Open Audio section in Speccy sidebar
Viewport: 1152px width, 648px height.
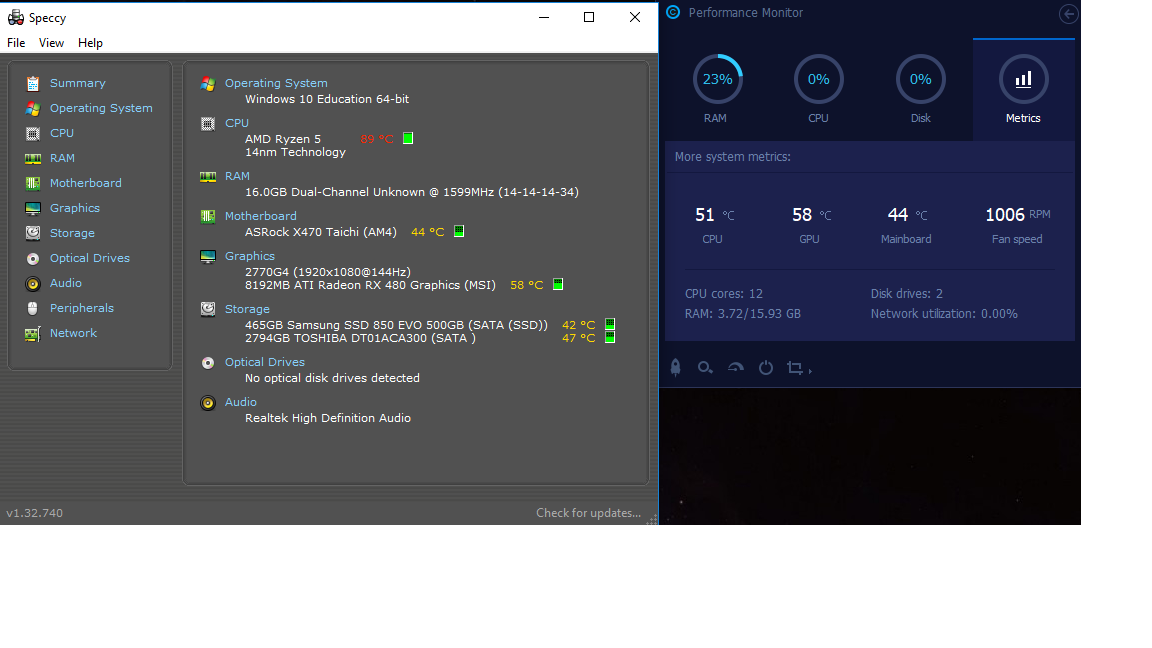pyautogui.click(x=65, y=283)
